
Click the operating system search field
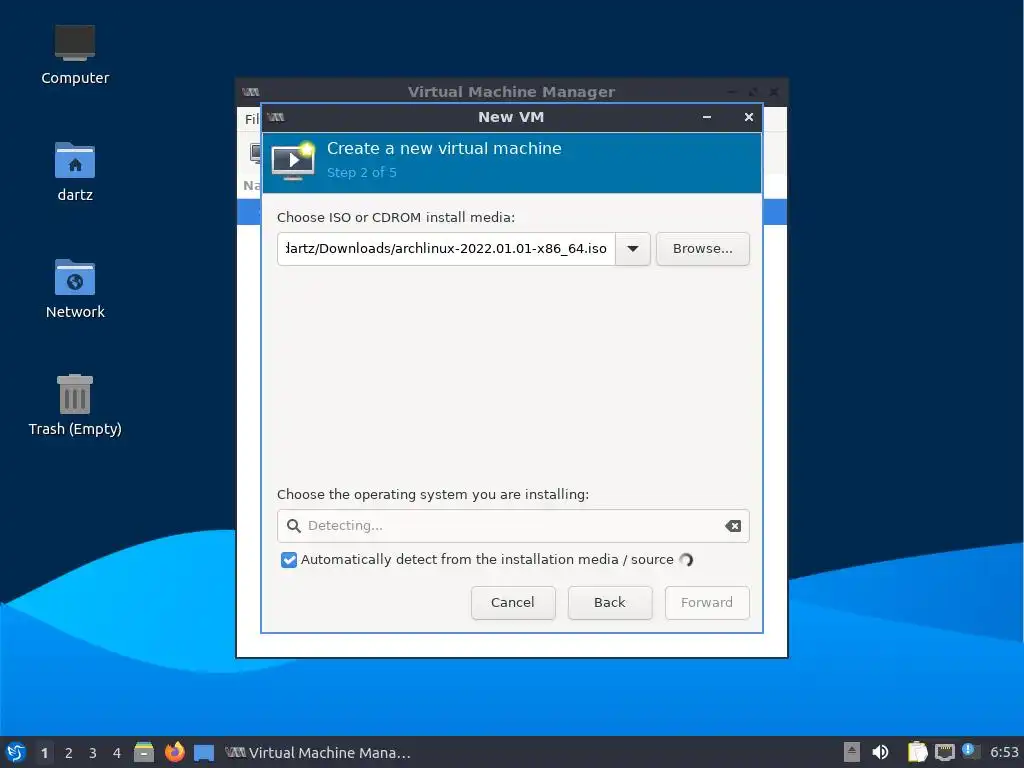click(x=513, y=526)
